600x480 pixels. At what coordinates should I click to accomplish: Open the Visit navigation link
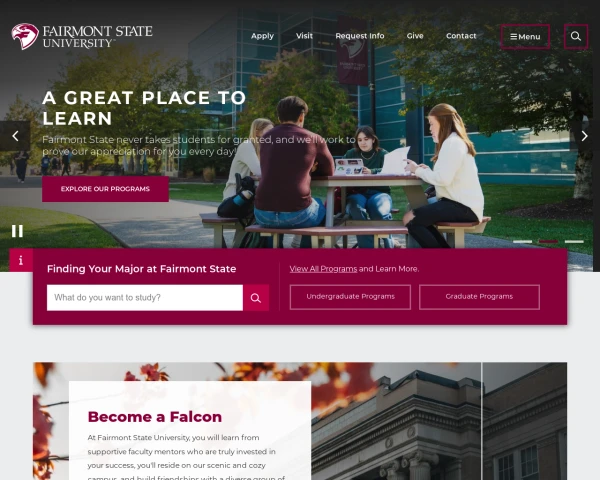304,36
